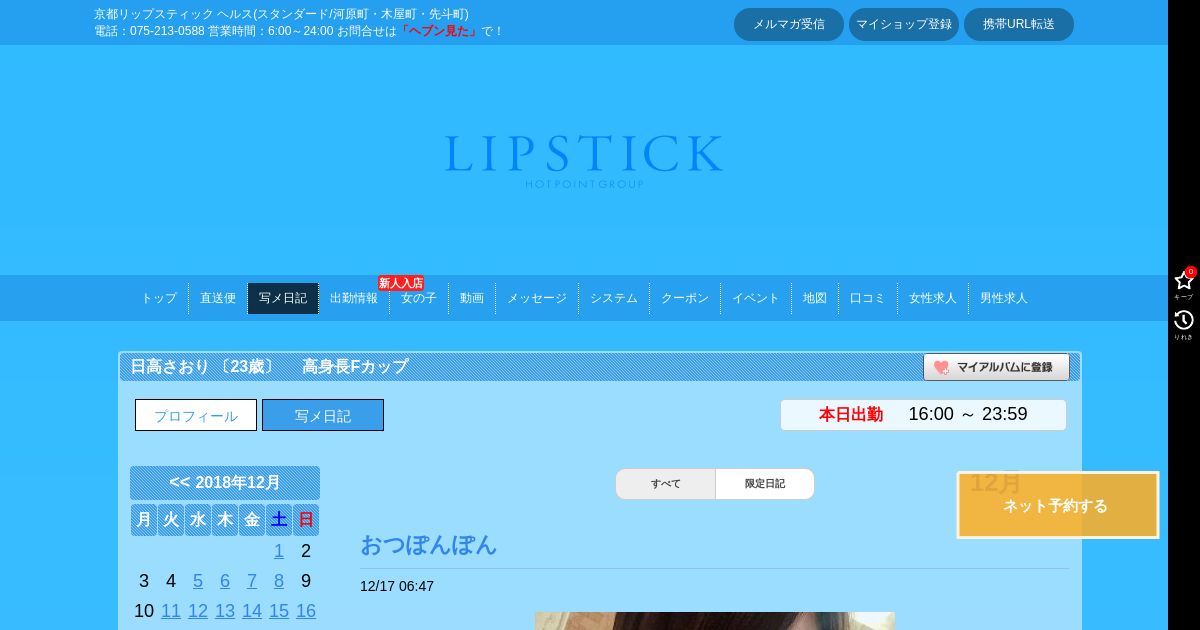Select the 写メ日記 navigation menu item
The image size is (1200, 630).
point(283,298)
